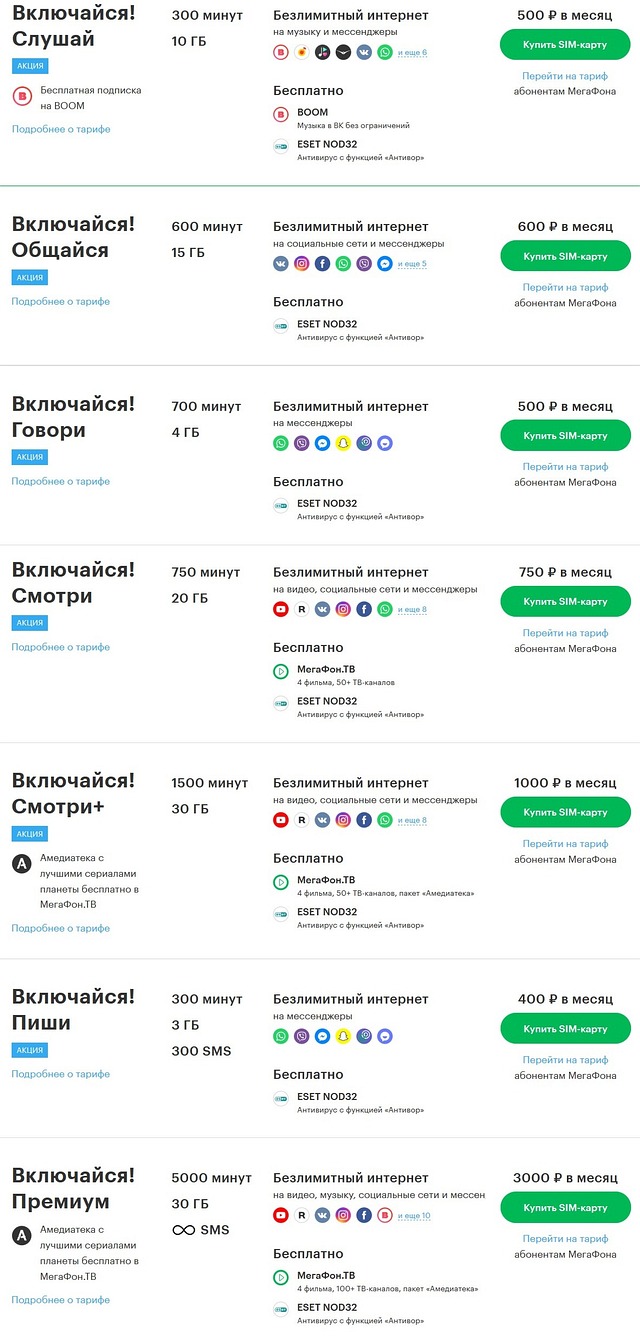The height and width of the screenshot is (1337, 640).
Task: Expand 'и еще 10' services in Премиум
Action: coord(414,1215)
